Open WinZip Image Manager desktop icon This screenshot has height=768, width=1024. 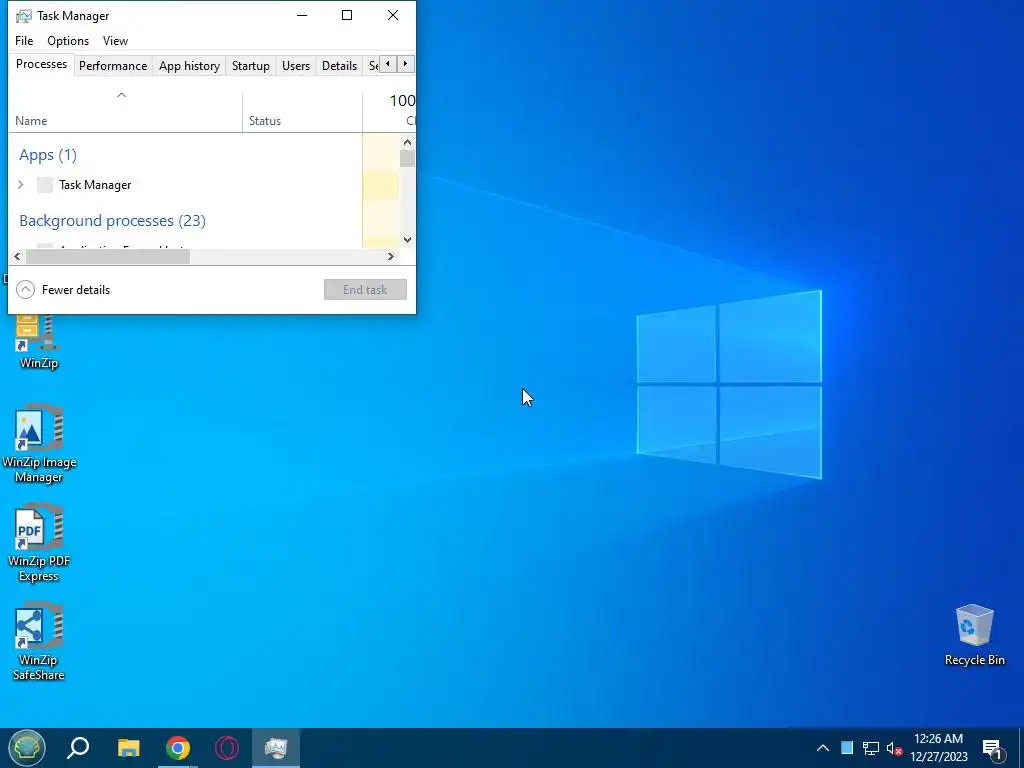[x=39, y=444]
